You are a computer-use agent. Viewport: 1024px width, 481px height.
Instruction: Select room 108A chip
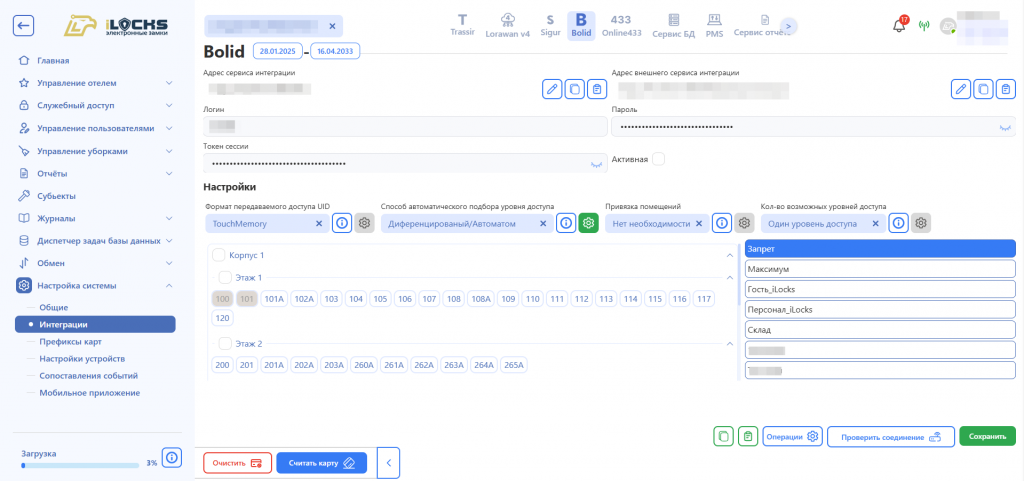pyautogui.click(x=481, y=299)
